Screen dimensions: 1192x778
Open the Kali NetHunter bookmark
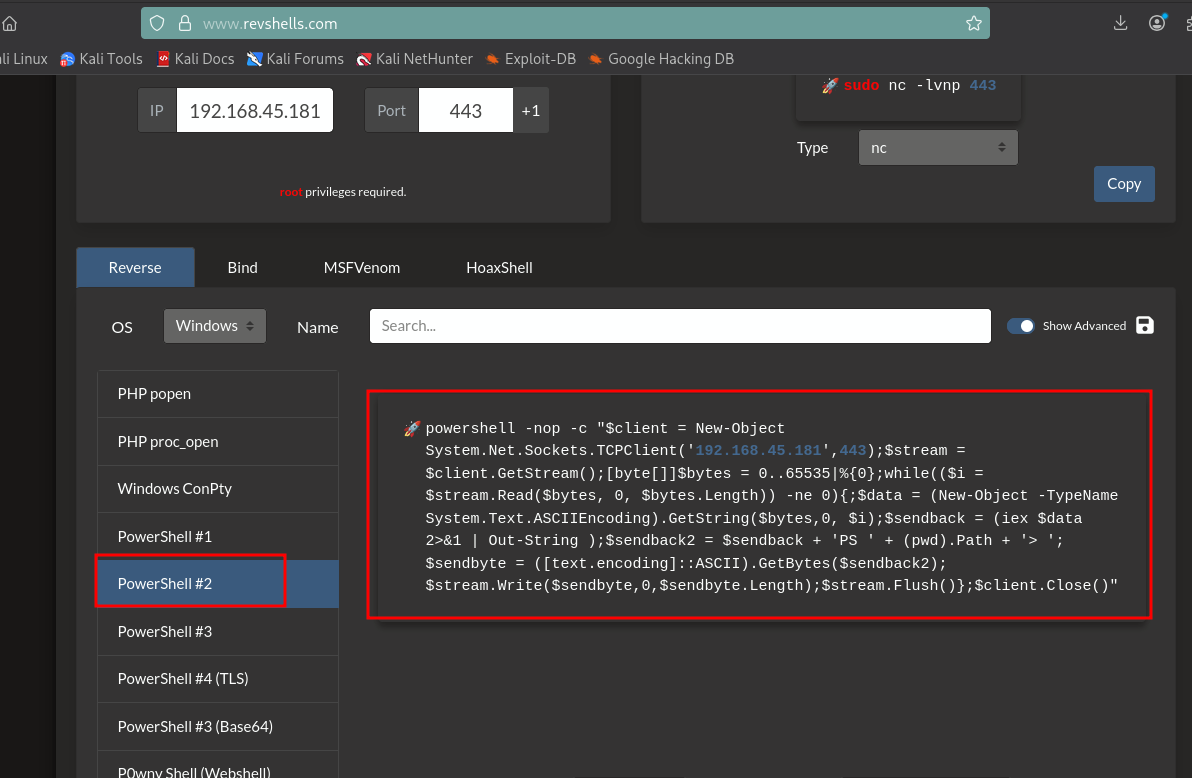(x=415, y=59)
